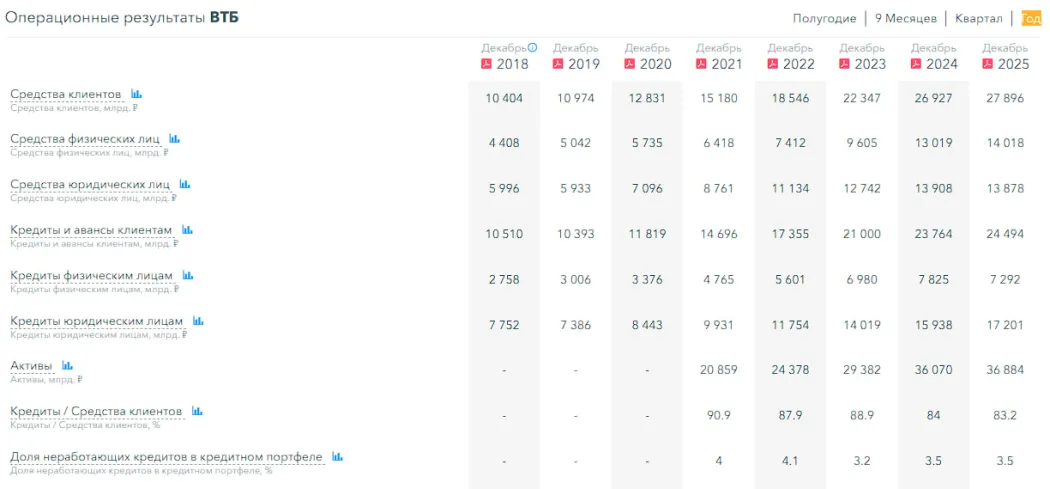Open PDF report icon for 2021
This screenshot has width=1050, height=489.
[702, 64]
